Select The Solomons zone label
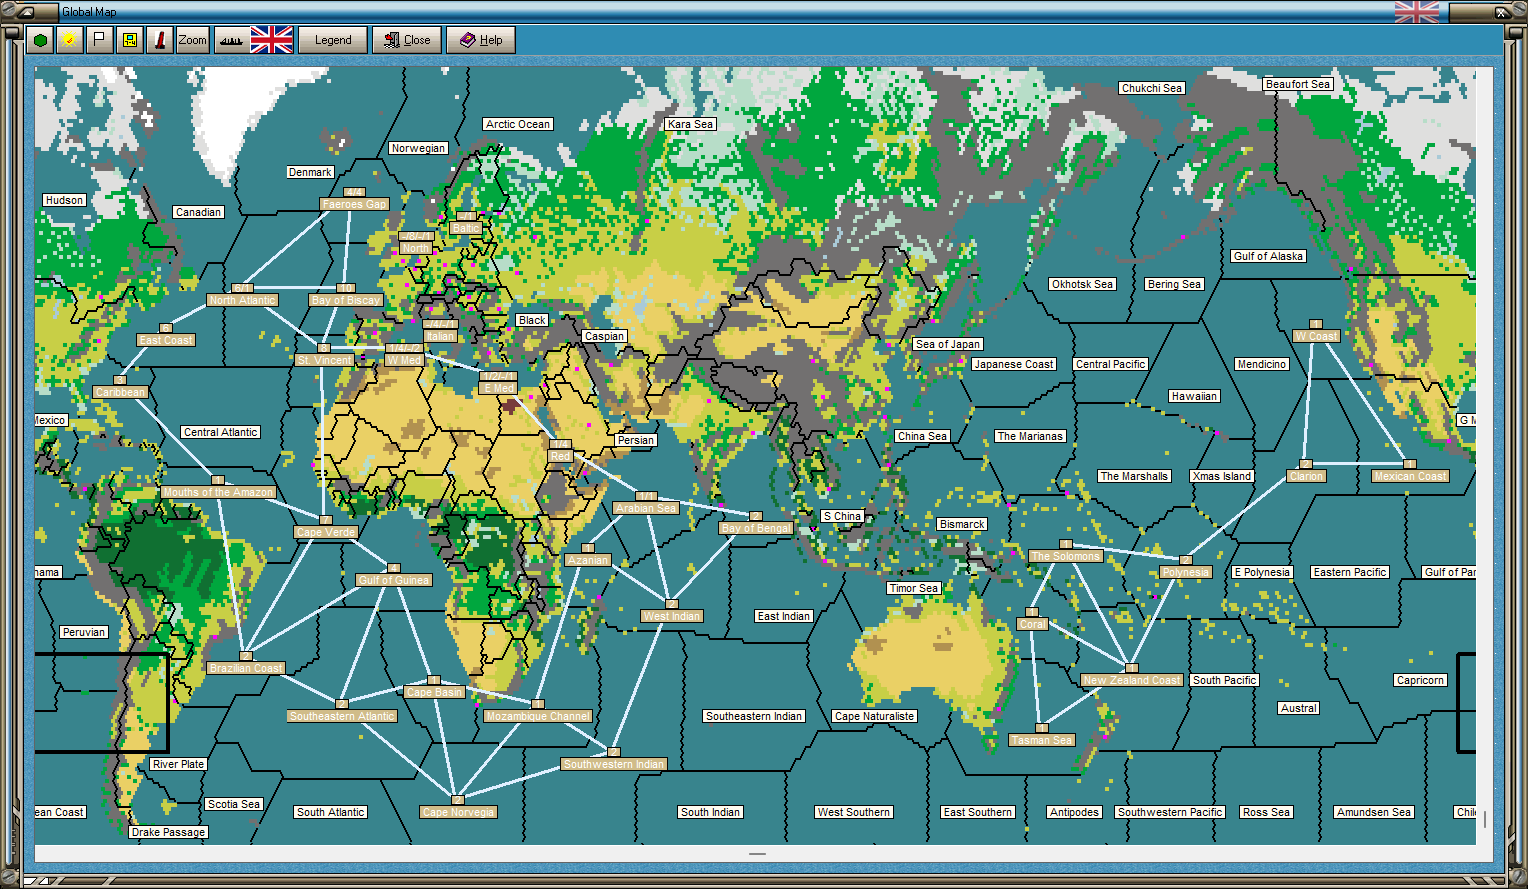The width and height of the screenshot is (1528, 889). (x=1066, y=556)
